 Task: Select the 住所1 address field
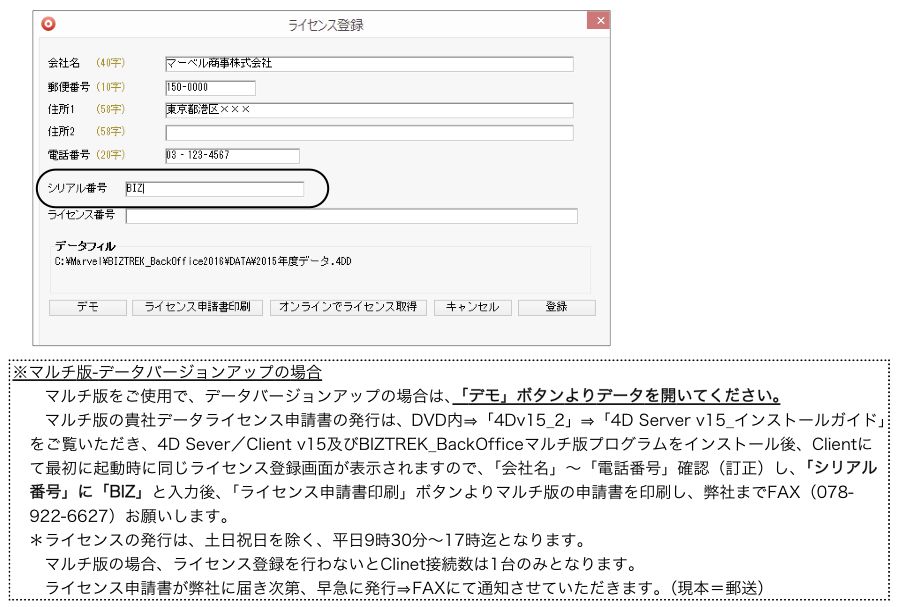(369, 110)
